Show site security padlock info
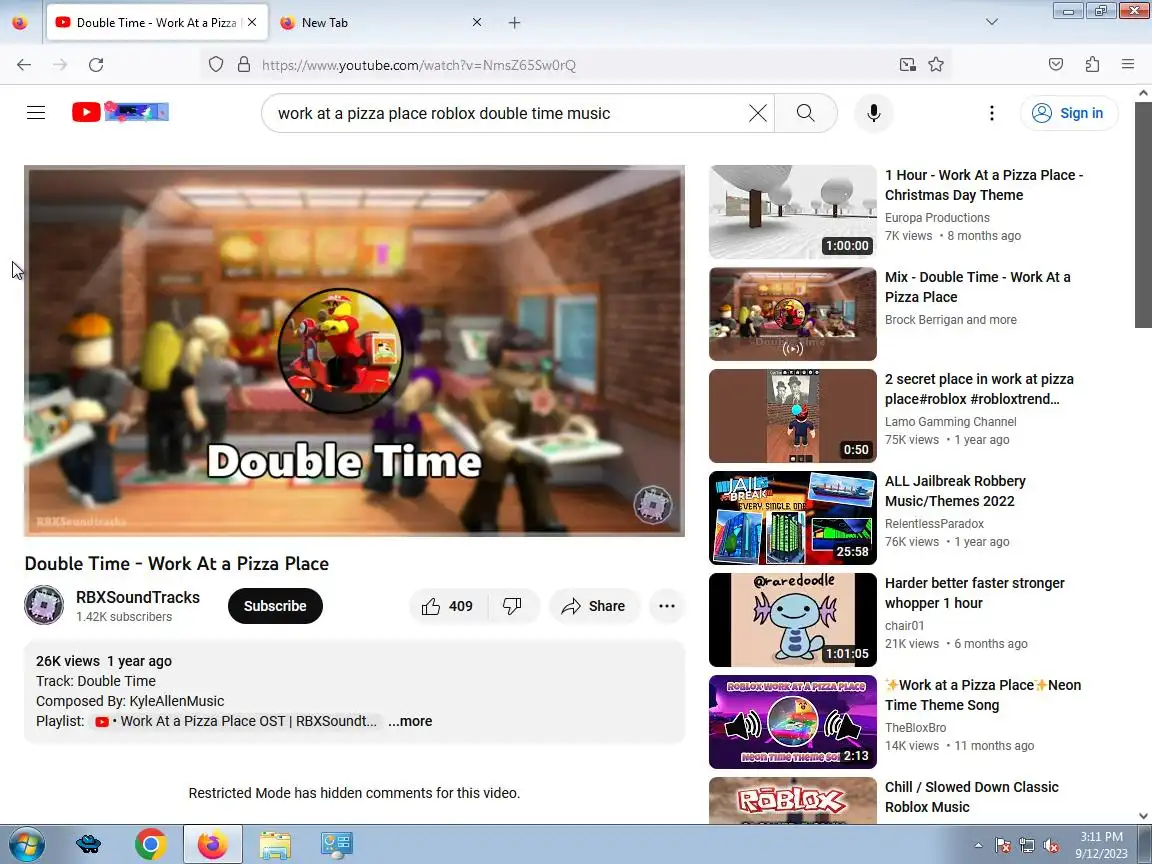Image resolution: width=1152 pixels, height=864 pixels. pyautogui.click(x=244, y=65)
